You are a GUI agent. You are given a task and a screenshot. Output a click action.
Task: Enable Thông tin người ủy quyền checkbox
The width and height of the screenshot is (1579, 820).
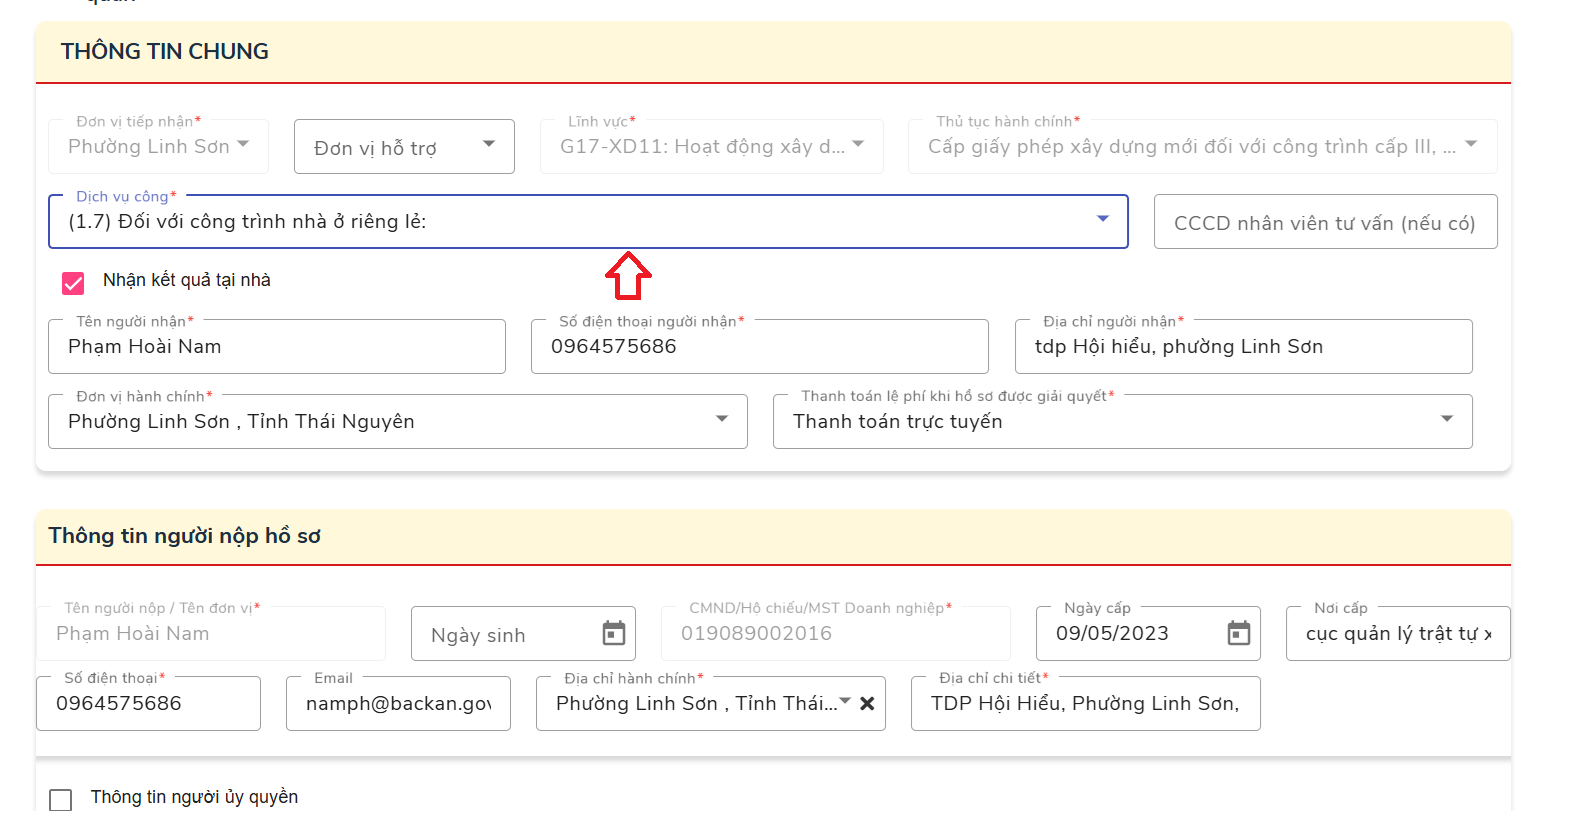tap(61, 799)
